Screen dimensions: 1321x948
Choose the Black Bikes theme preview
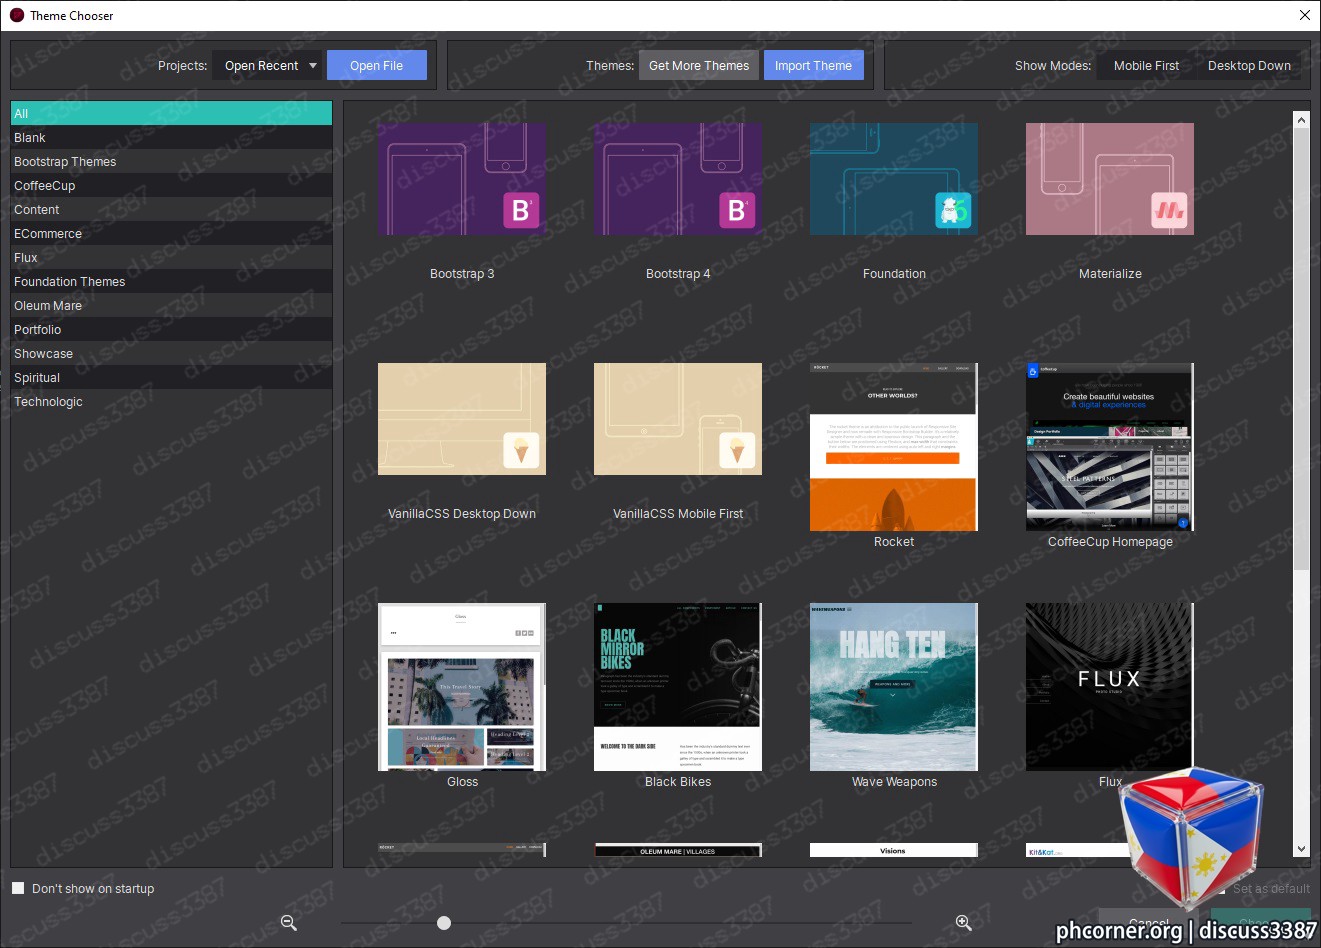click(678, 687)
